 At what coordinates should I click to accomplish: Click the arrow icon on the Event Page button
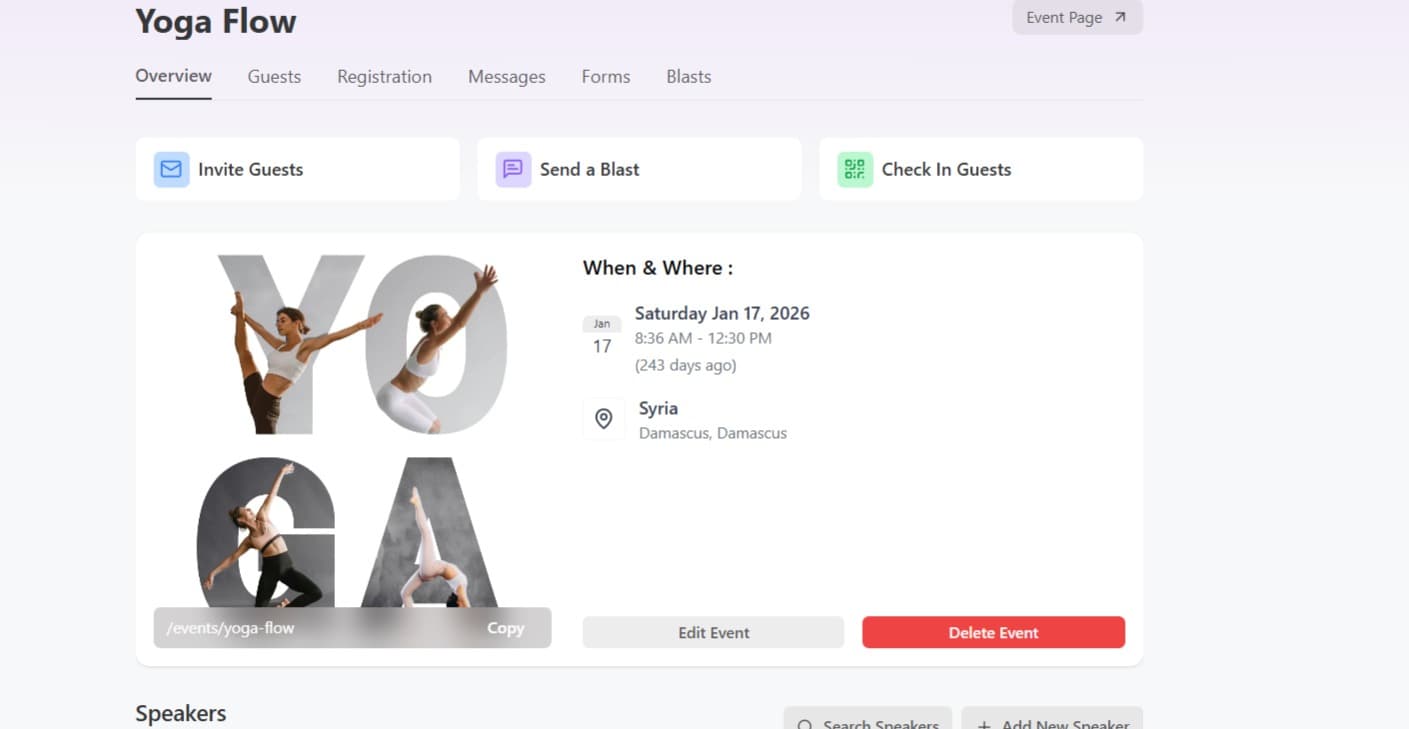[x=1120, y=17]
